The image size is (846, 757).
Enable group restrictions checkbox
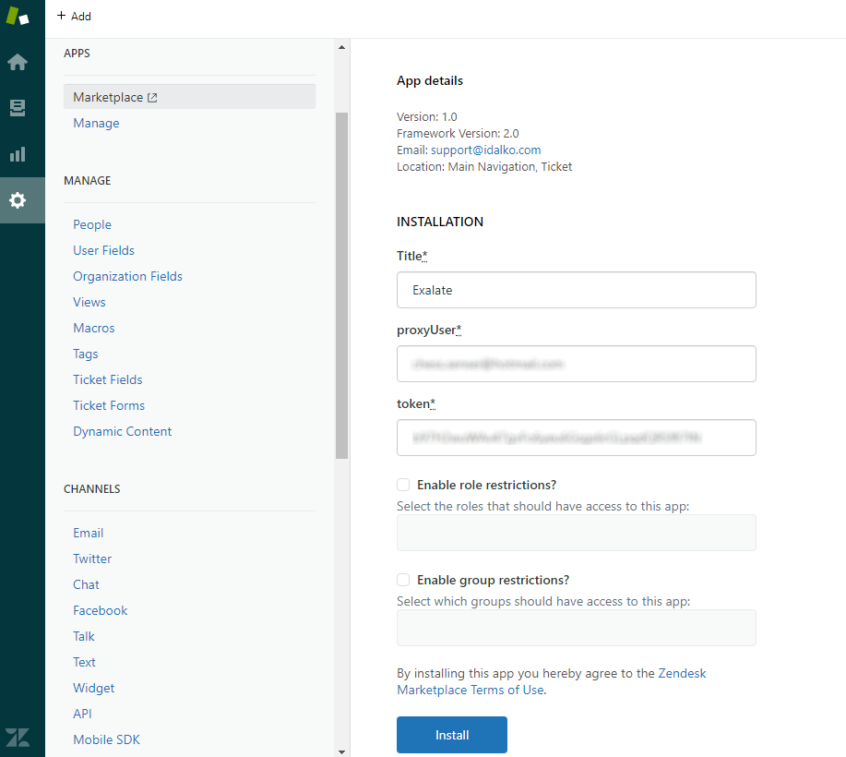(403, 579)
